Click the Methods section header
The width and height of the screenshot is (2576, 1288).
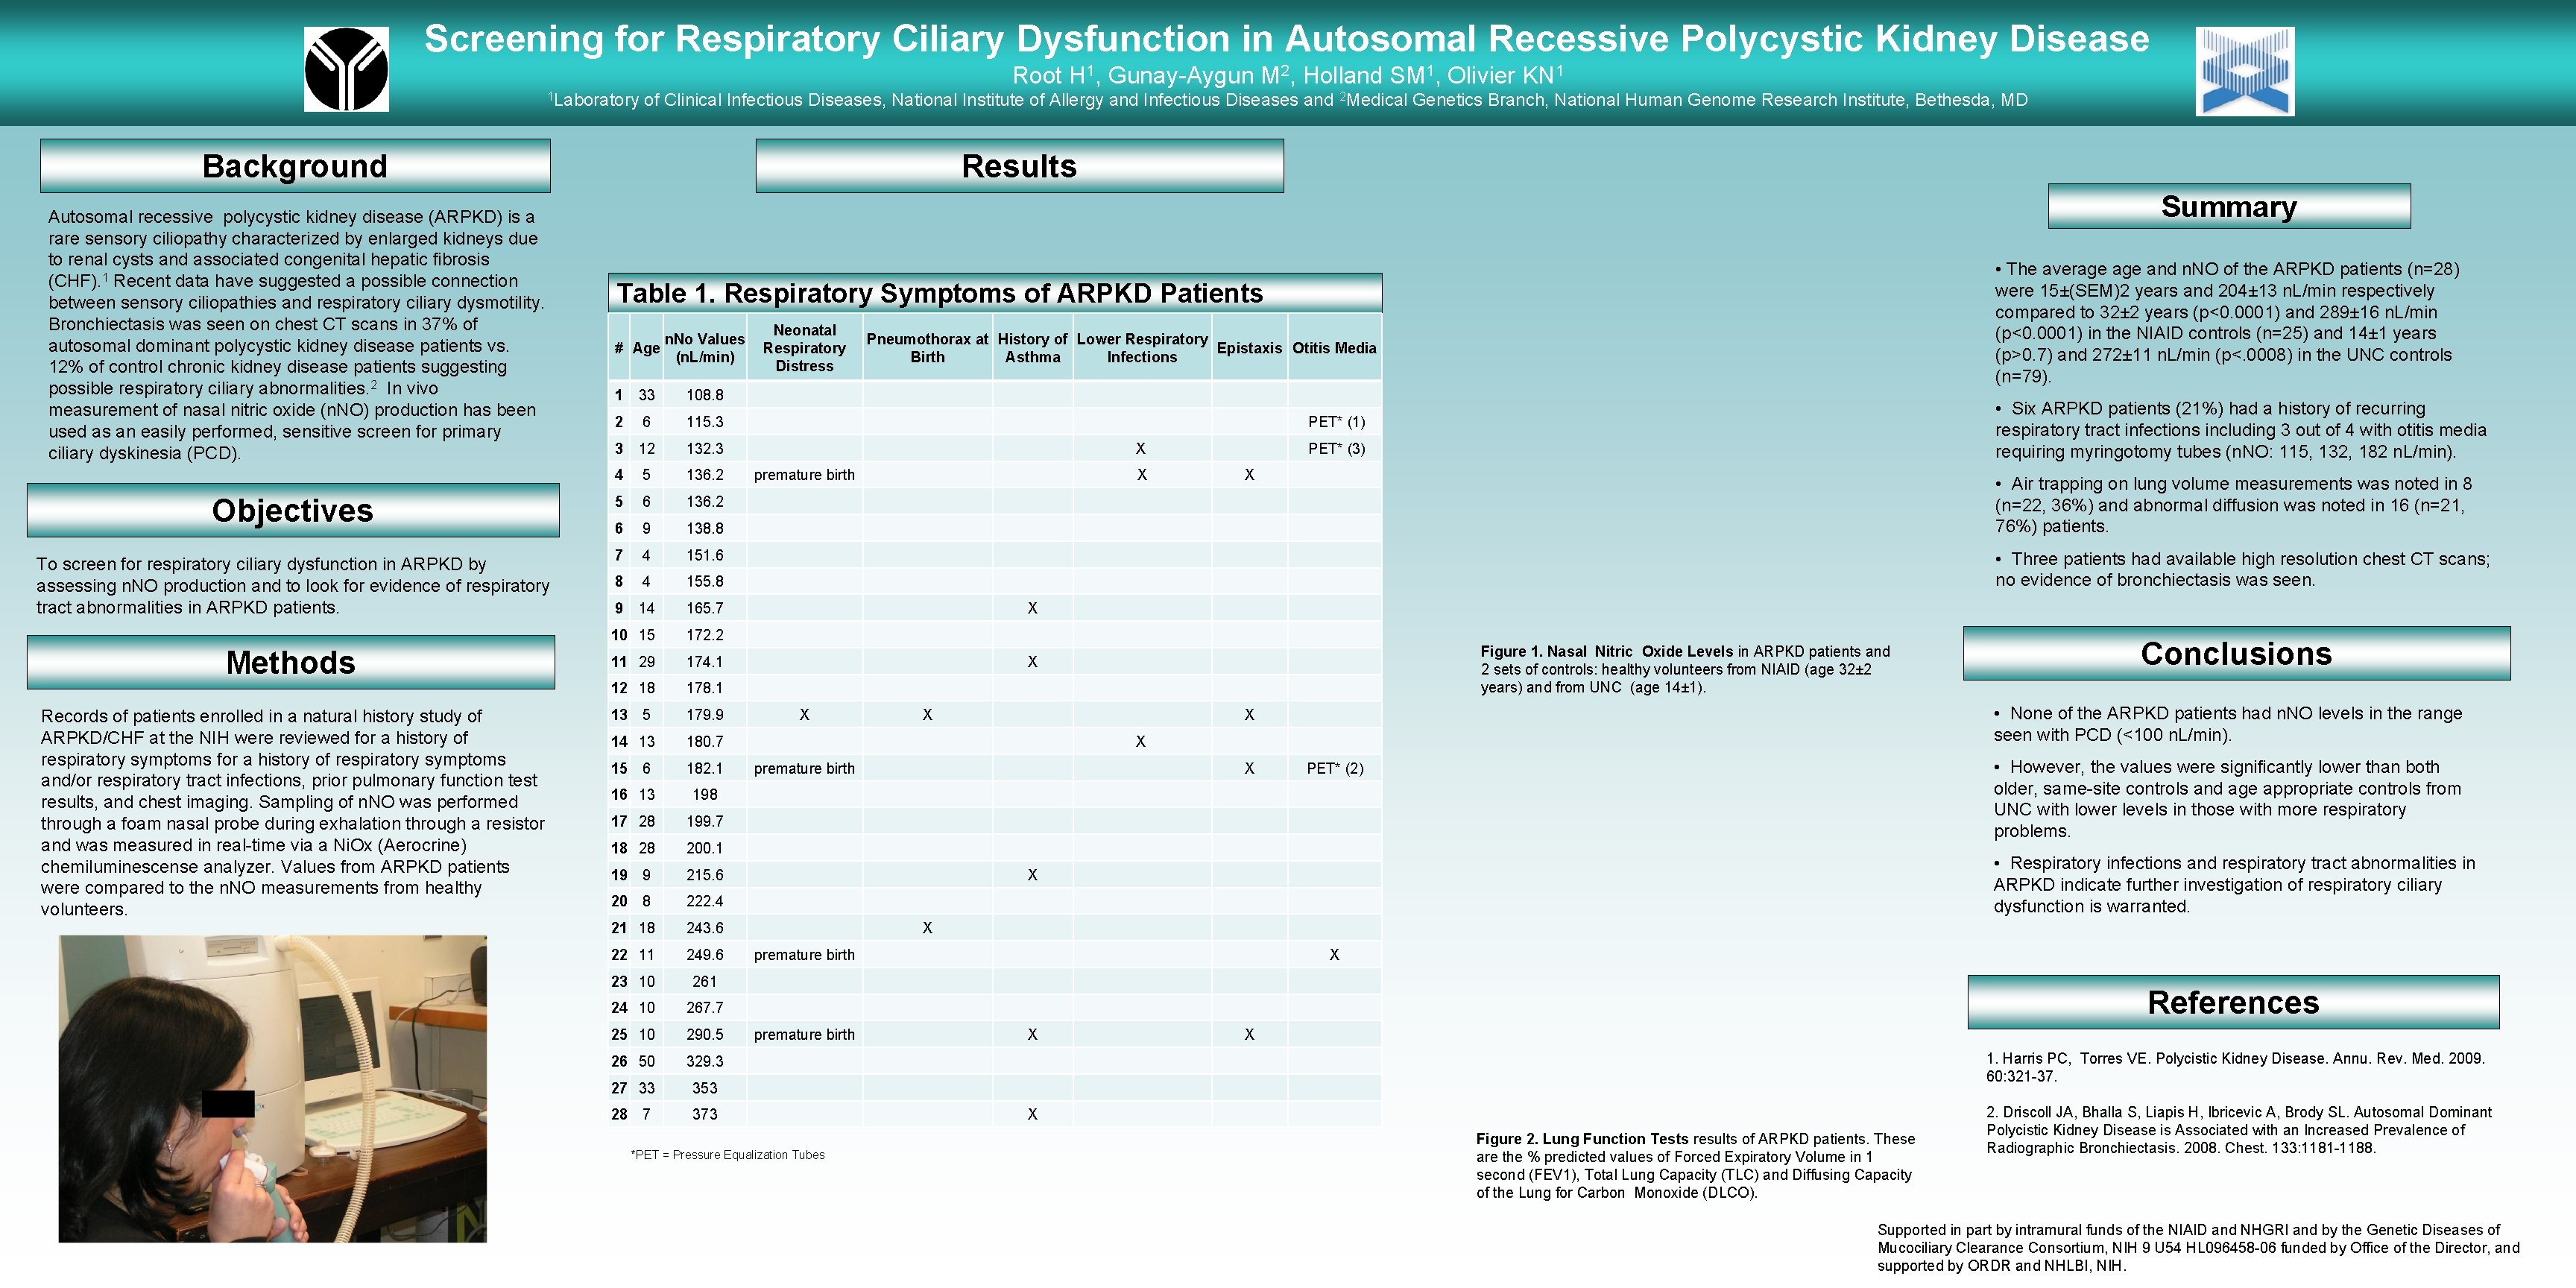pyautogui.click(x=291, y=662)
